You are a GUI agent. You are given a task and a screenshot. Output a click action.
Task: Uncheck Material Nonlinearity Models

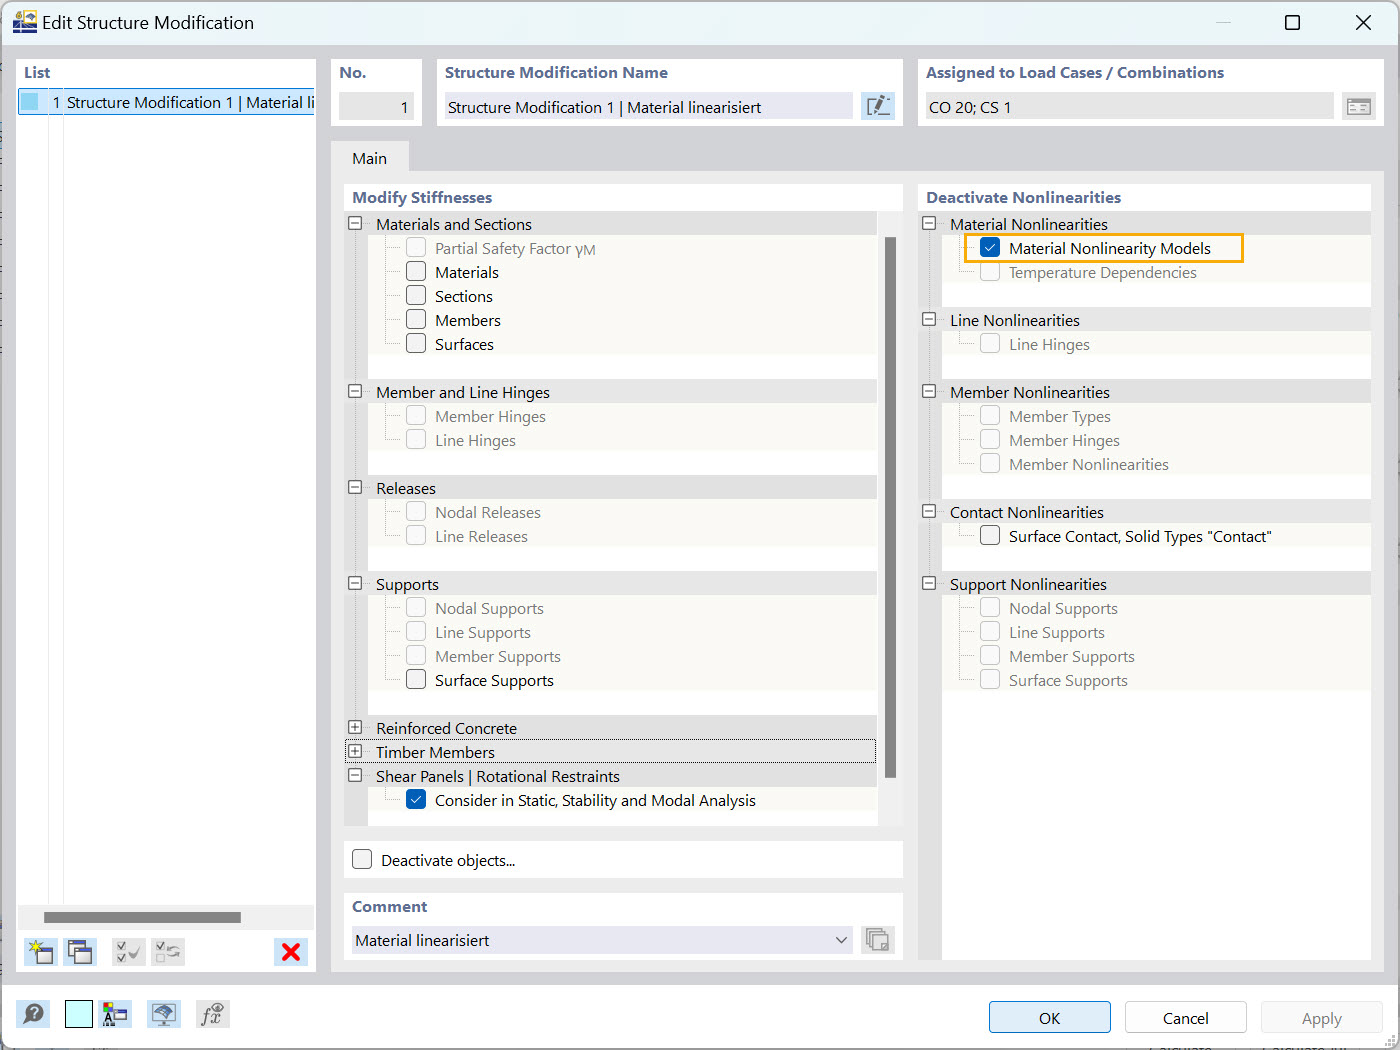(x=989, y=247)
